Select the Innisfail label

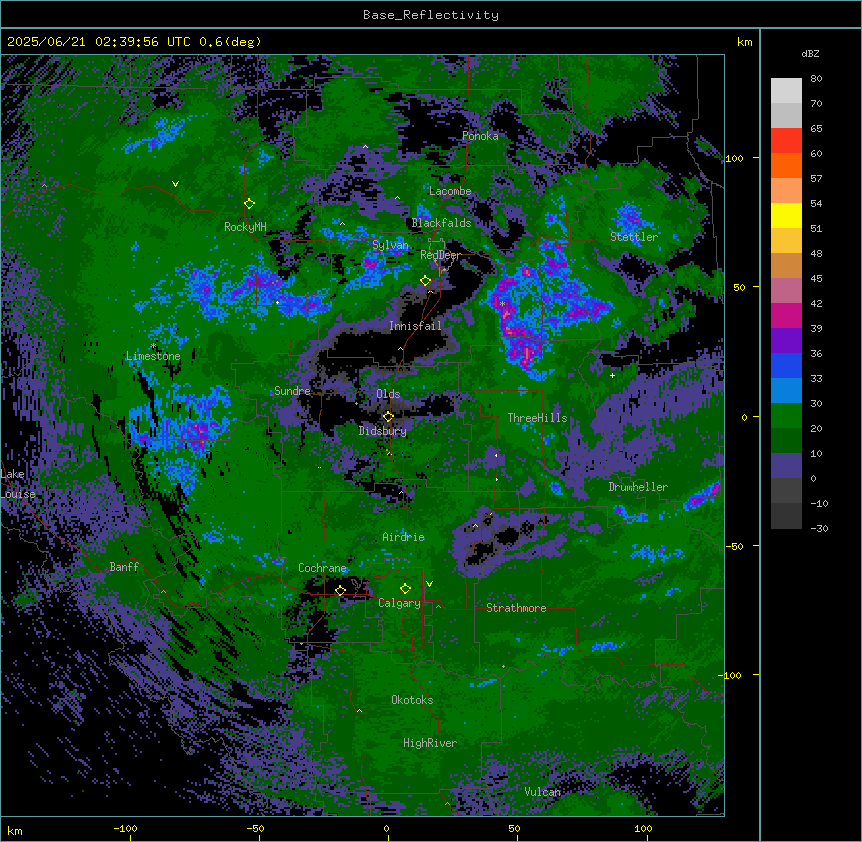[x=415, y=326]
